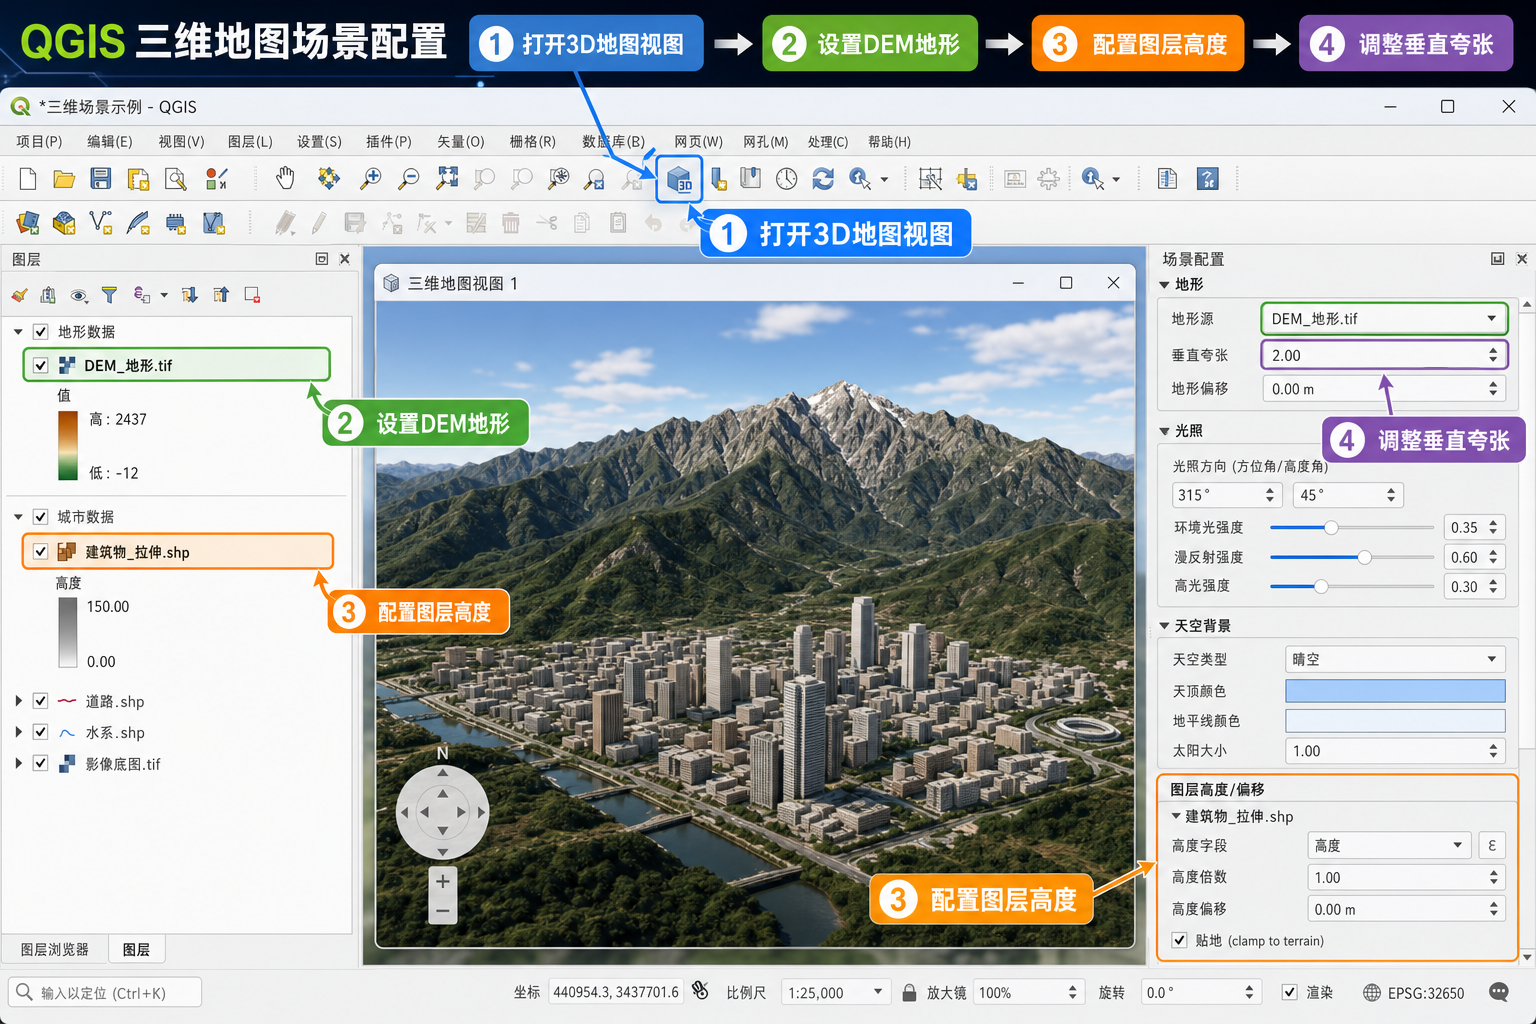This screenshot has width=1536, height=1024.
Task: Collapse the 光照 section
Action: point(1164,431)
